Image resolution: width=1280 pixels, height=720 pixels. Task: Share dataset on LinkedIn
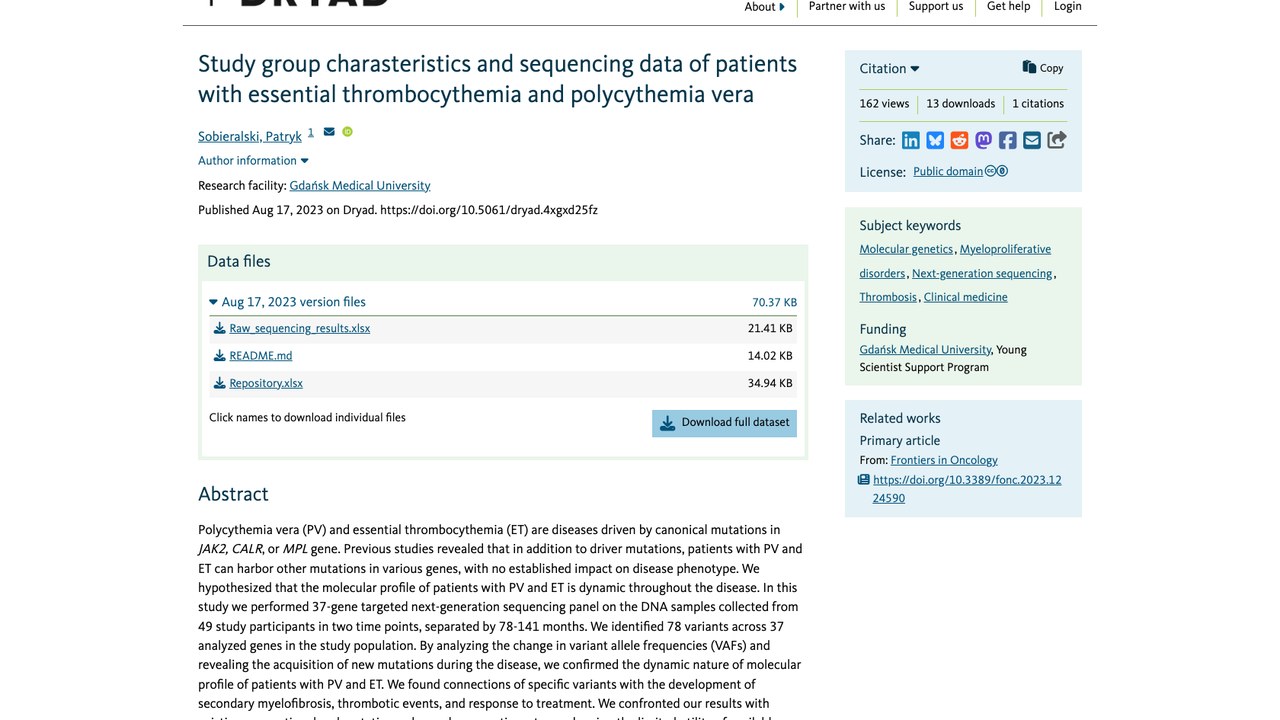[x=910, y=140]
